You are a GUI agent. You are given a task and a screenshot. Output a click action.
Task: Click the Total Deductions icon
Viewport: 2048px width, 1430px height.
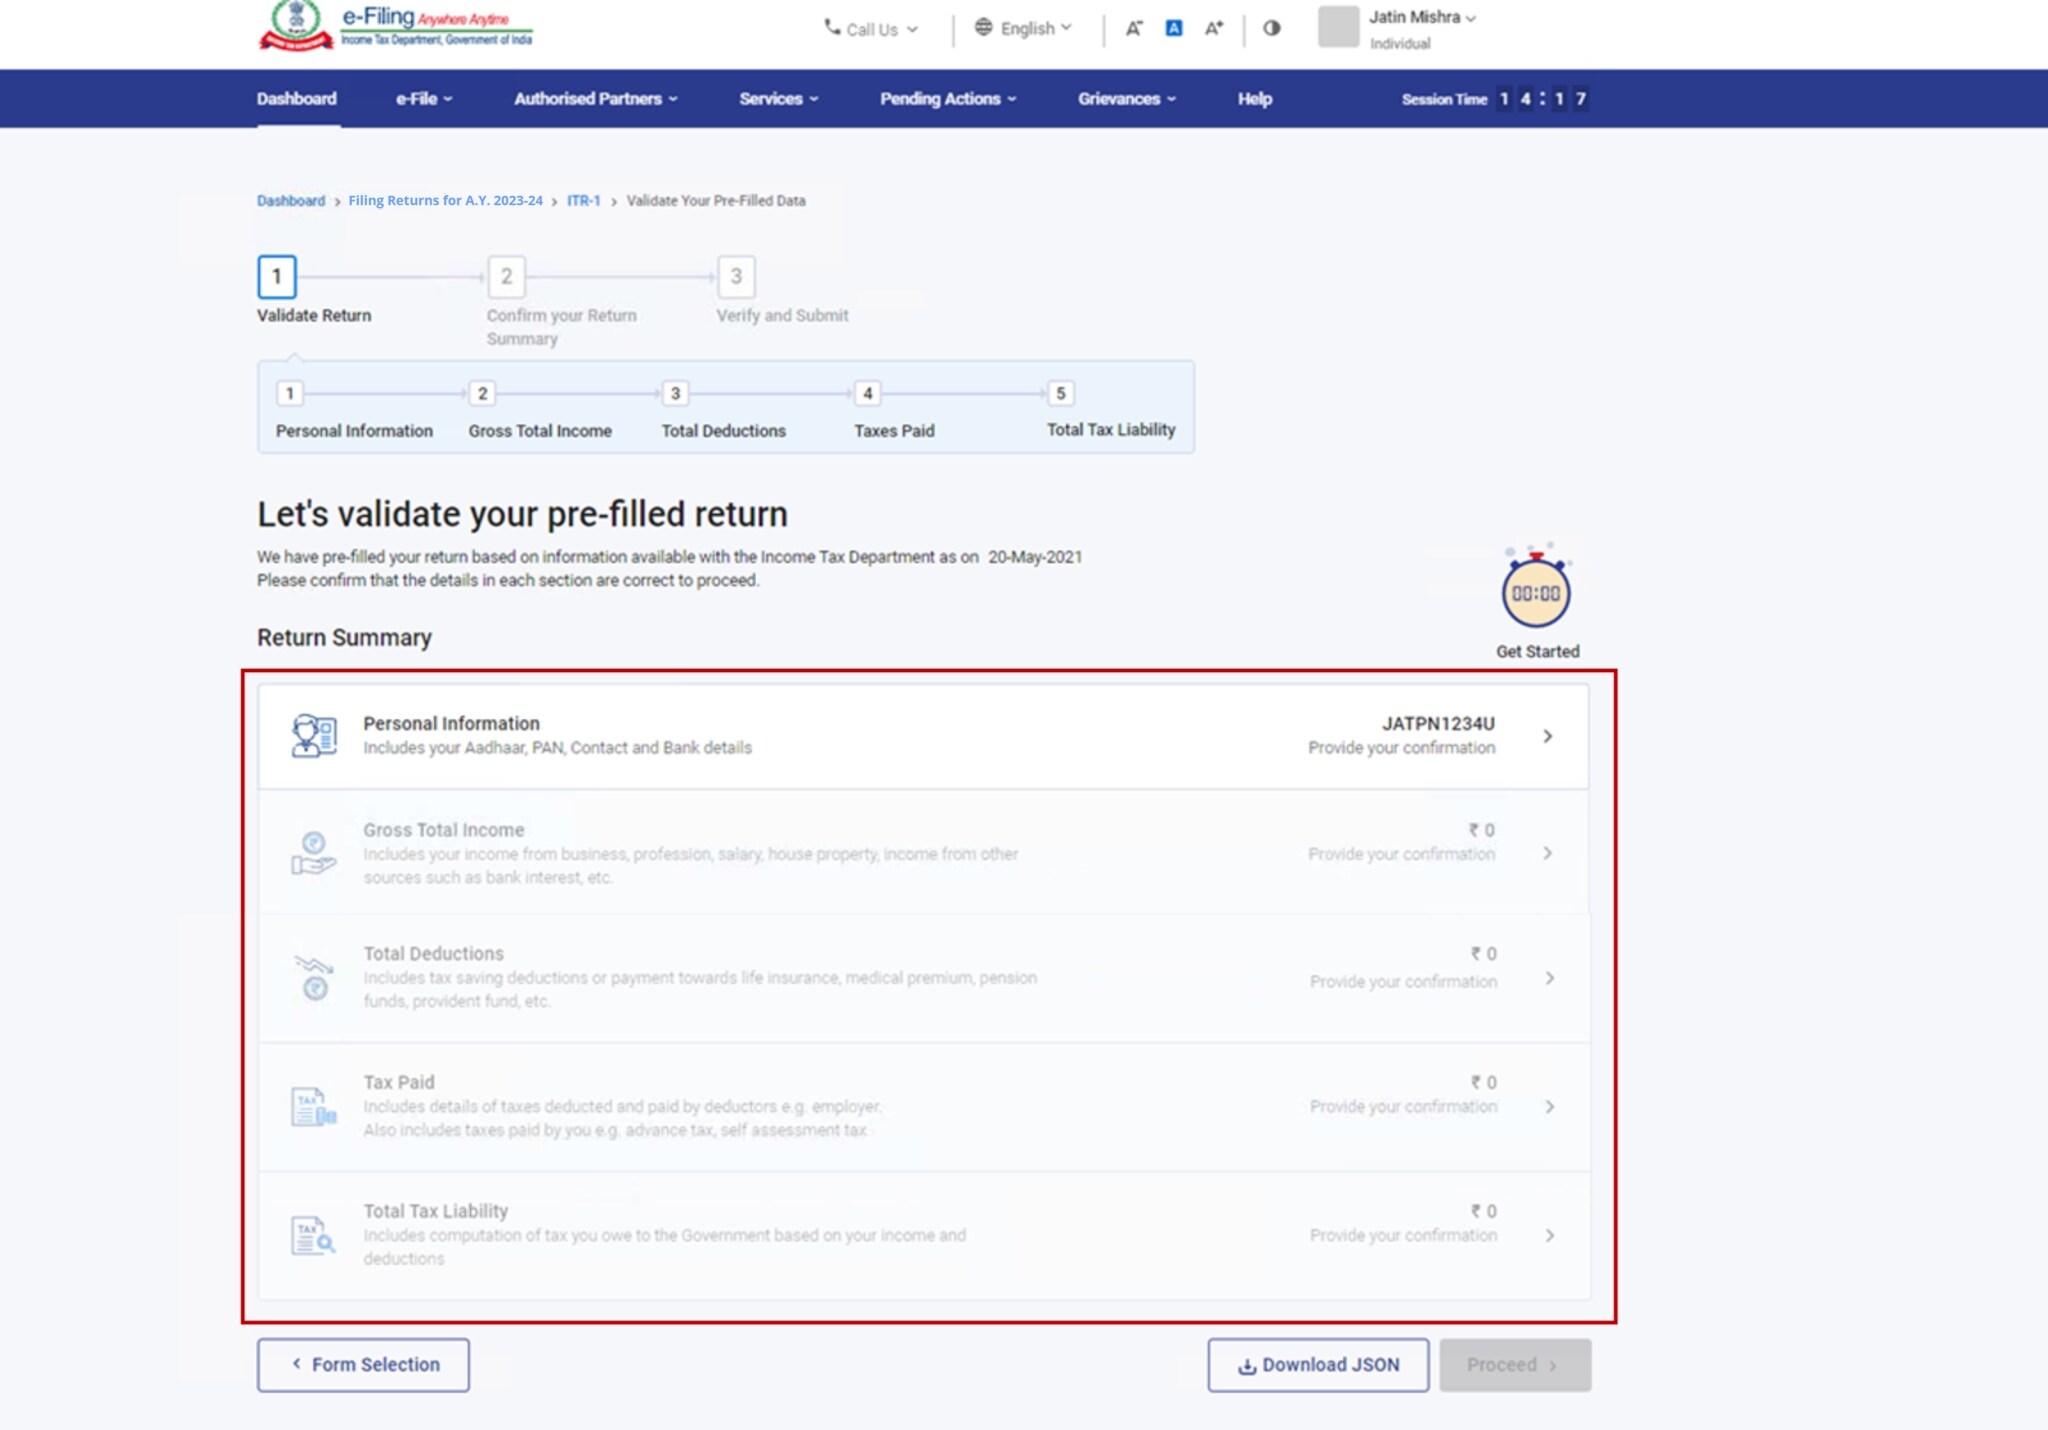(314, 977)
